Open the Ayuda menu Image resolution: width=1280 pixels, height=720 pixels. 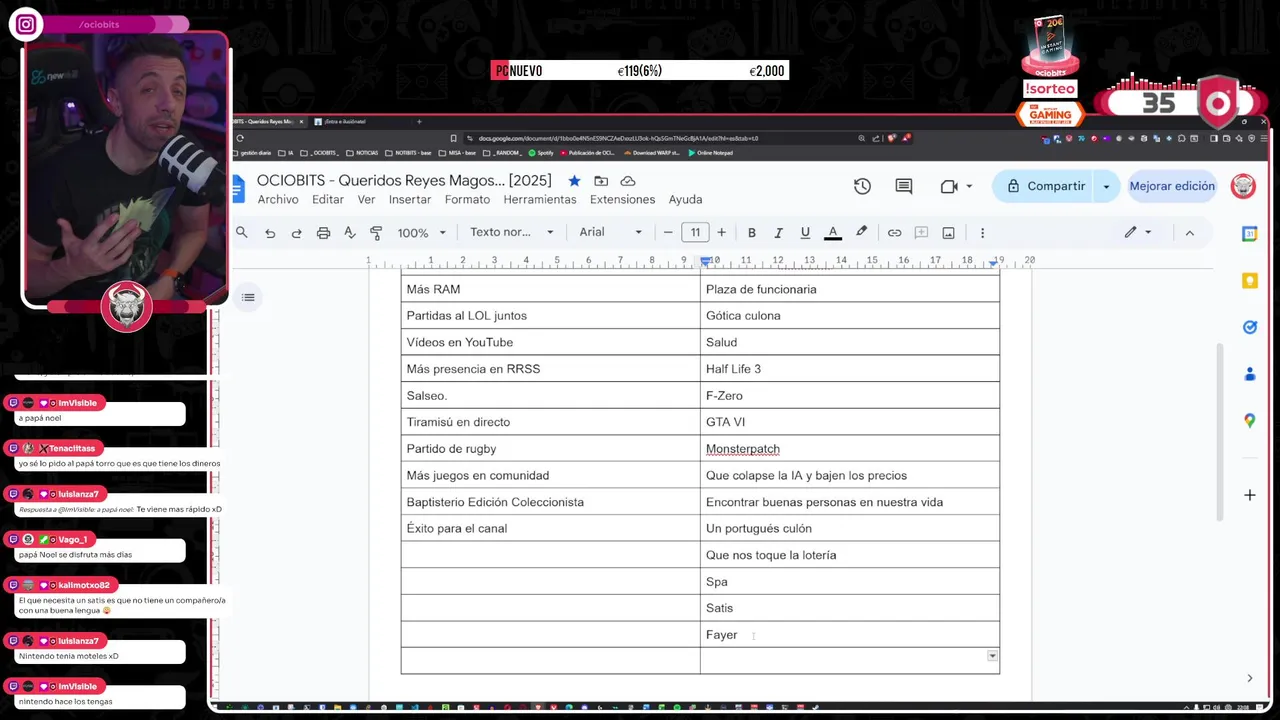point(685,200)
